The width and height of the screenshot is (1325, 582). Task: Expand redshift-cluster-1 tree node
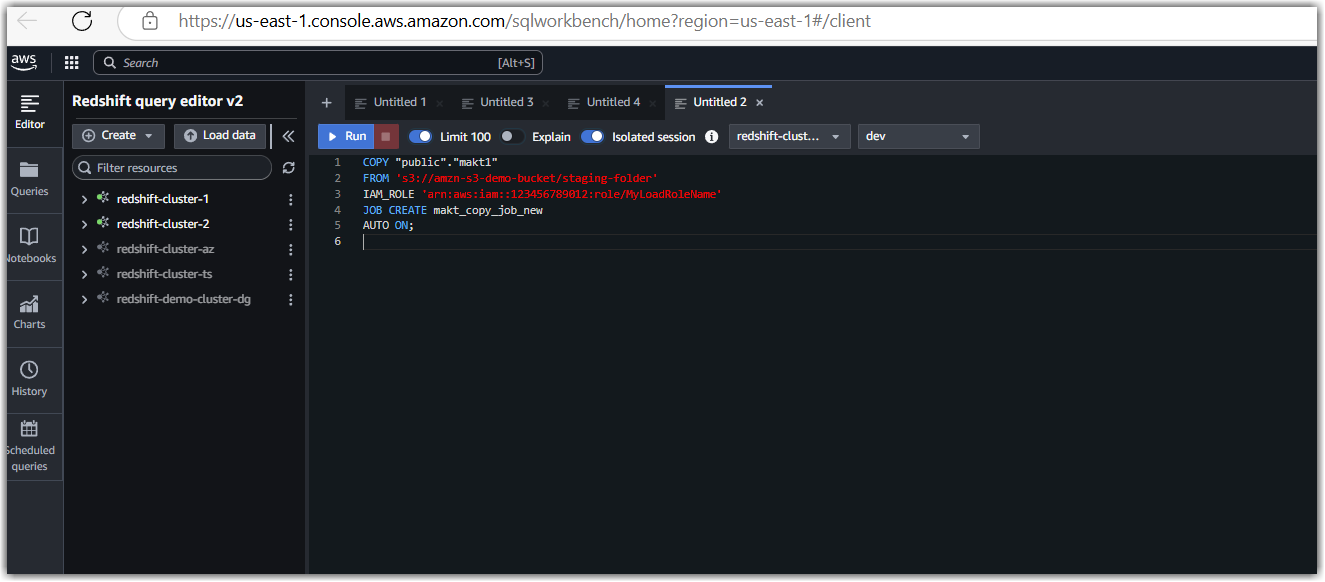85,199
